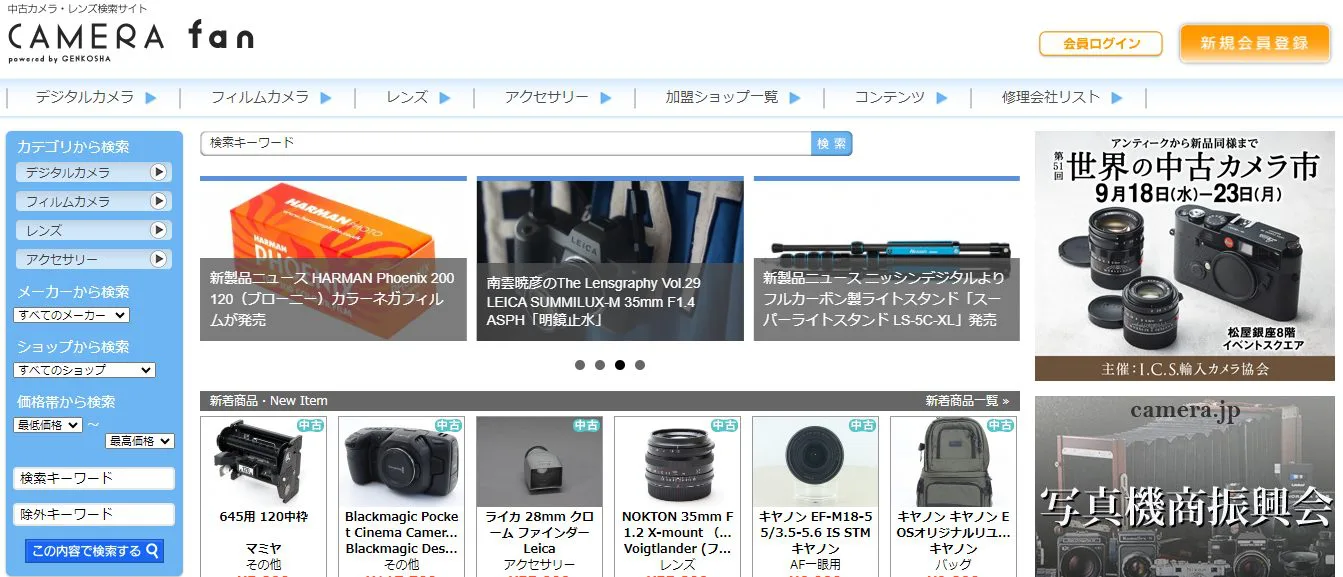The image size is (1343, 577).
Task: Open the 加盟ショップ一覧 navigation menu
Action: (733, 97)
